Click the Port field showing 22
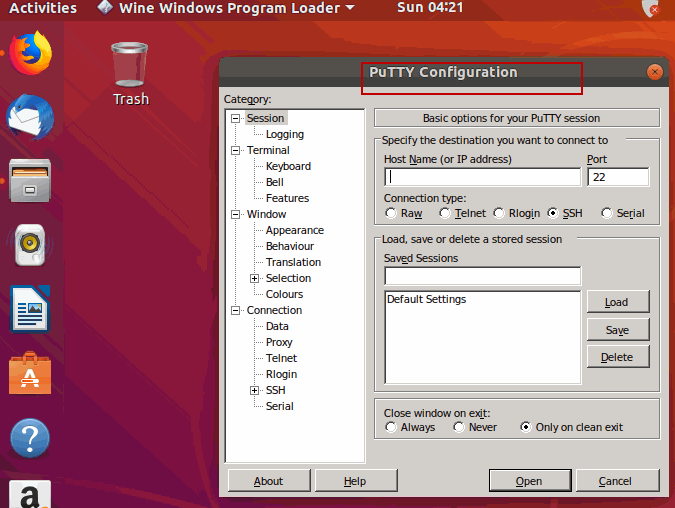 (618, 177)
